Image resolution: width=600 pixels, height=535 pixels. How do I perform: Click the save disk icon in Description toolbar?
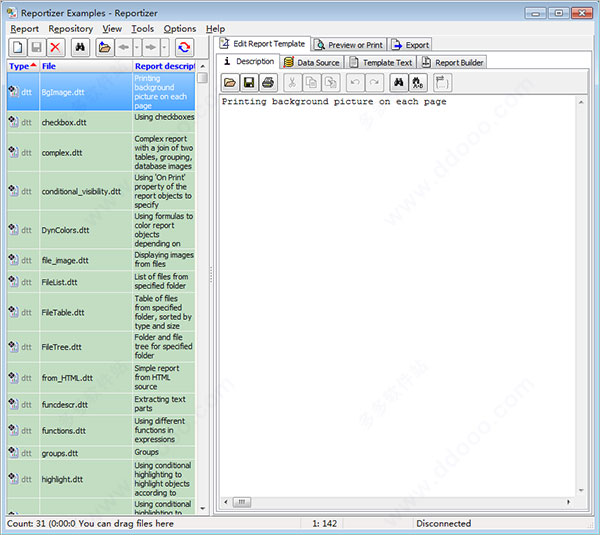pos(249,82)
